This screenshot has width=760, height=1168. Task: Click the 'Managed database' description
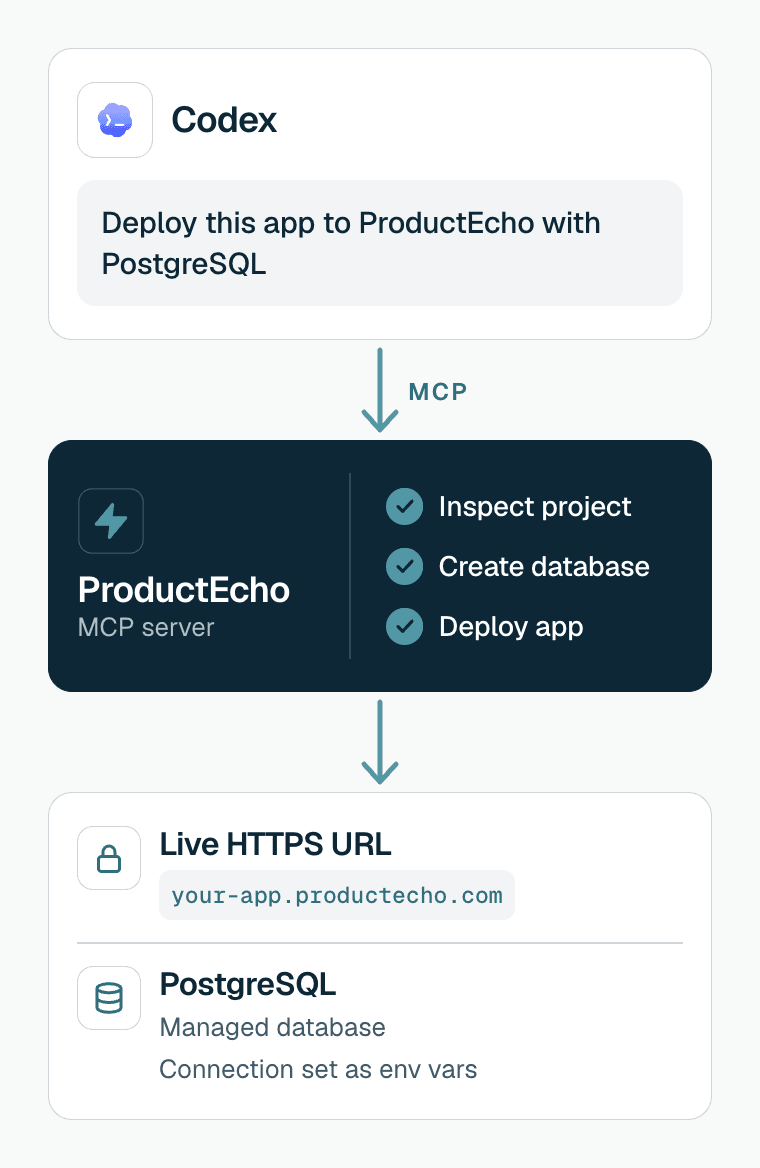coord(273,1027)
